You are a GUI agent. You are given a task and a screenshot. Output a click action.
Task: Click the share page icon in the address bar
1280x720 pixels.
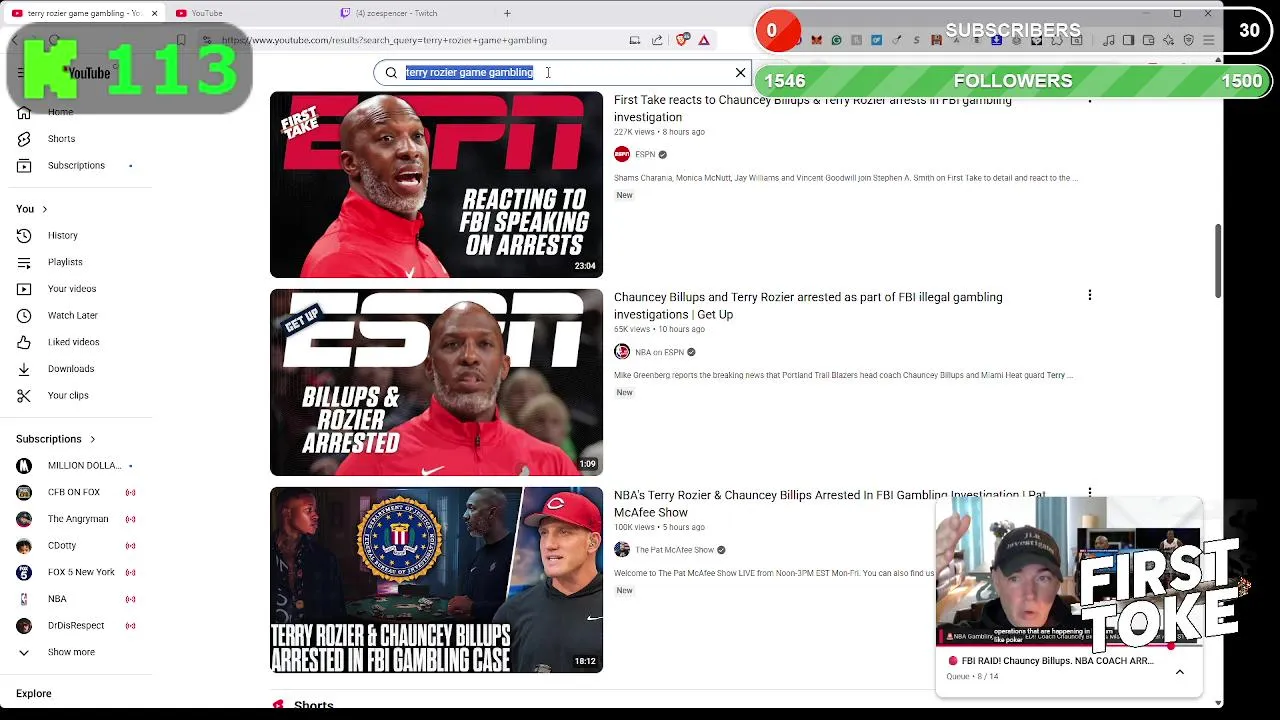(657, 40)
